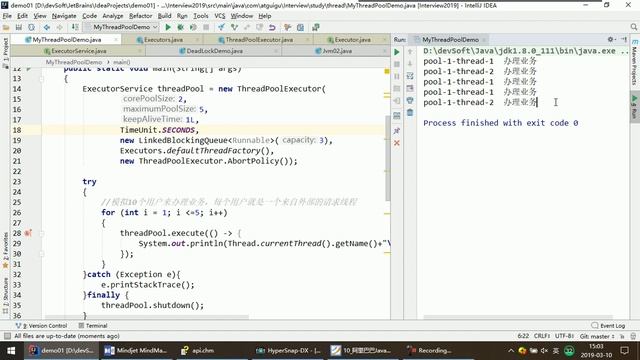This screenshot has width=640, height=360.
Task: Open the Run panel gear settings dropdown
Action: pos(611,40)
